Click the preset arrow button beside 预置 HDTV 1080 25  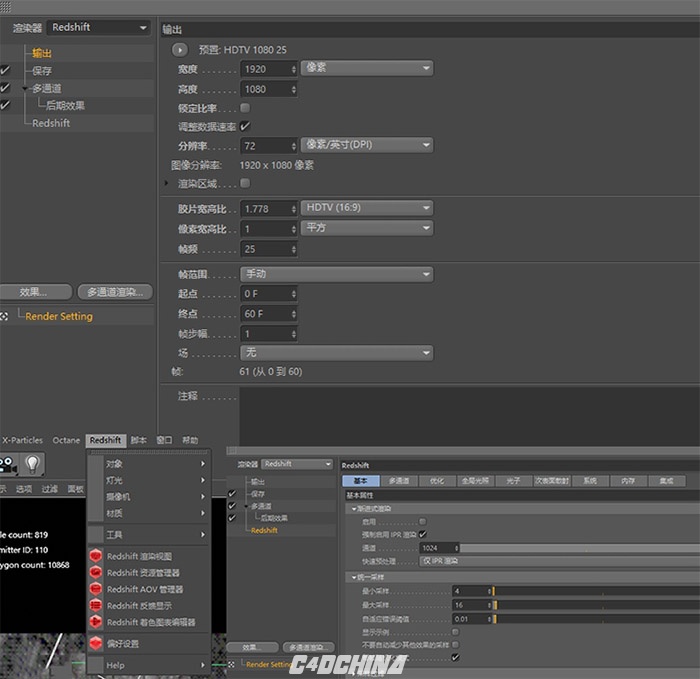[x=180, y=50]
